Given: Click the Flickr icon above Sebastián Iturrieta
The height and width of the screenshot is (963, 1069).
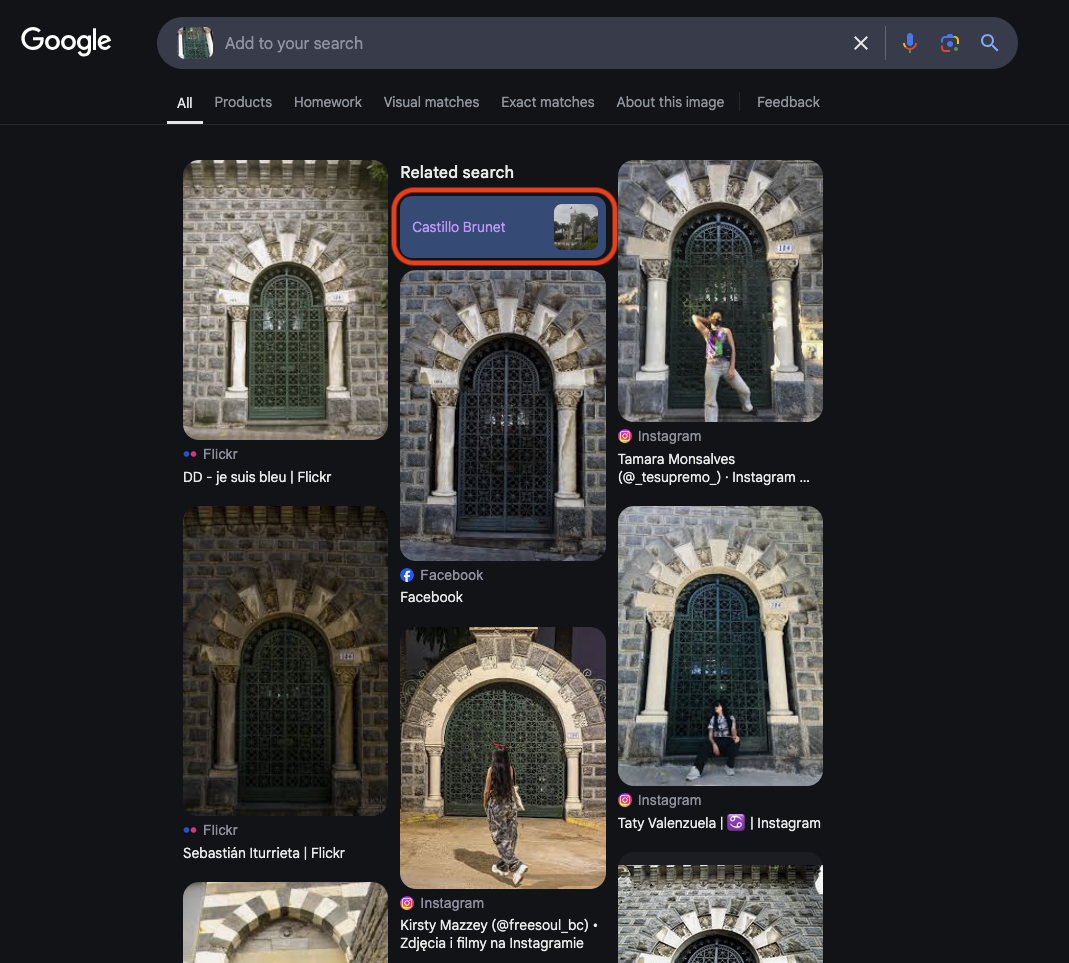Looking at the screenshot, I should pyautogui.click(x=190, y=830).
